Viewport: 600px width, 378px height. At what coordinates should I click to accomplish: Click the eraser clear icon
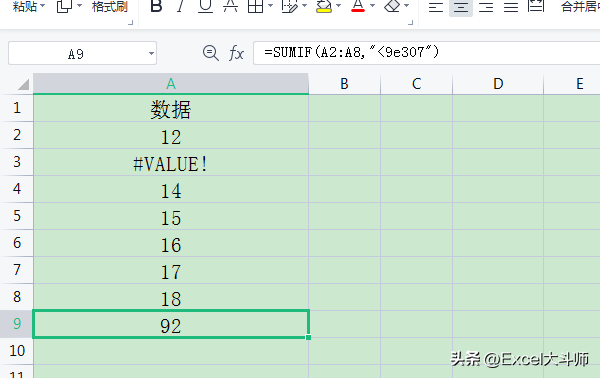point(392,6)
